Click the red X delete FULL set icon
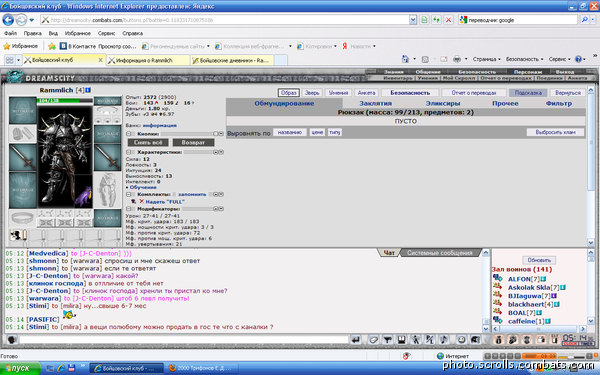Screen dimensions: 600x375 click(x=142, y=201)
